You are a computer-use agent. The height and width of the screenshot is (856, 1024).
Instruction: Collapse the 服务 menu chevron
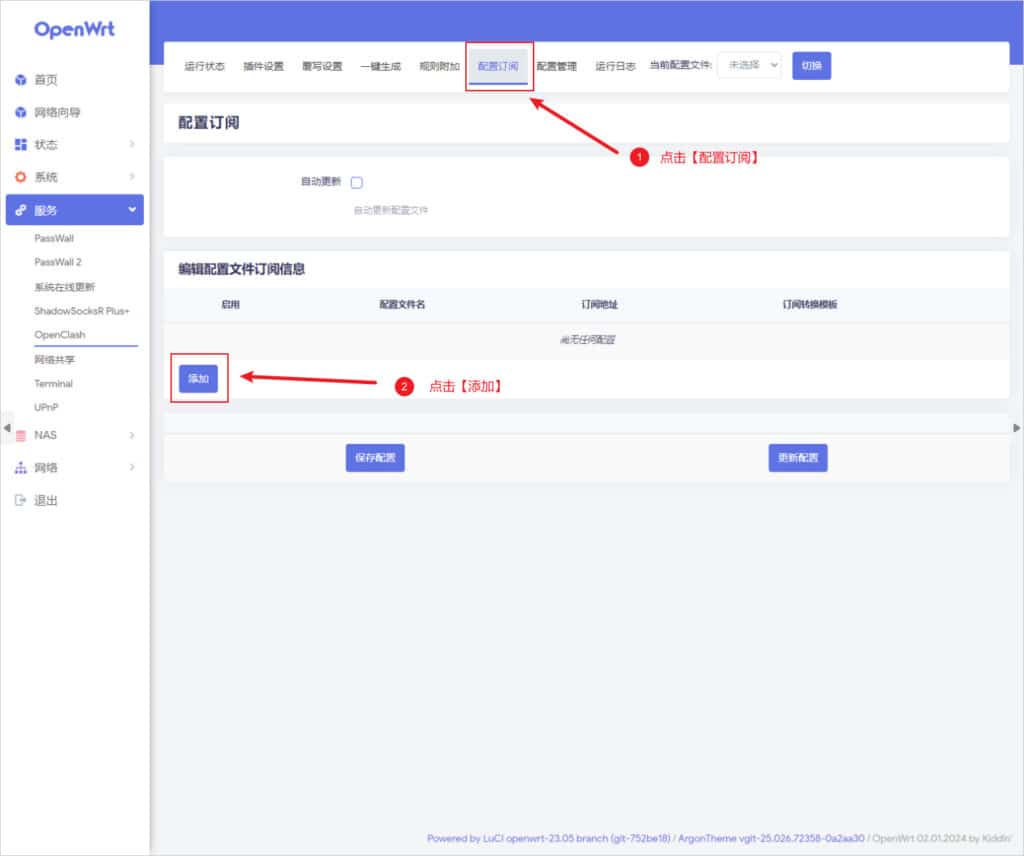[132, 210]
